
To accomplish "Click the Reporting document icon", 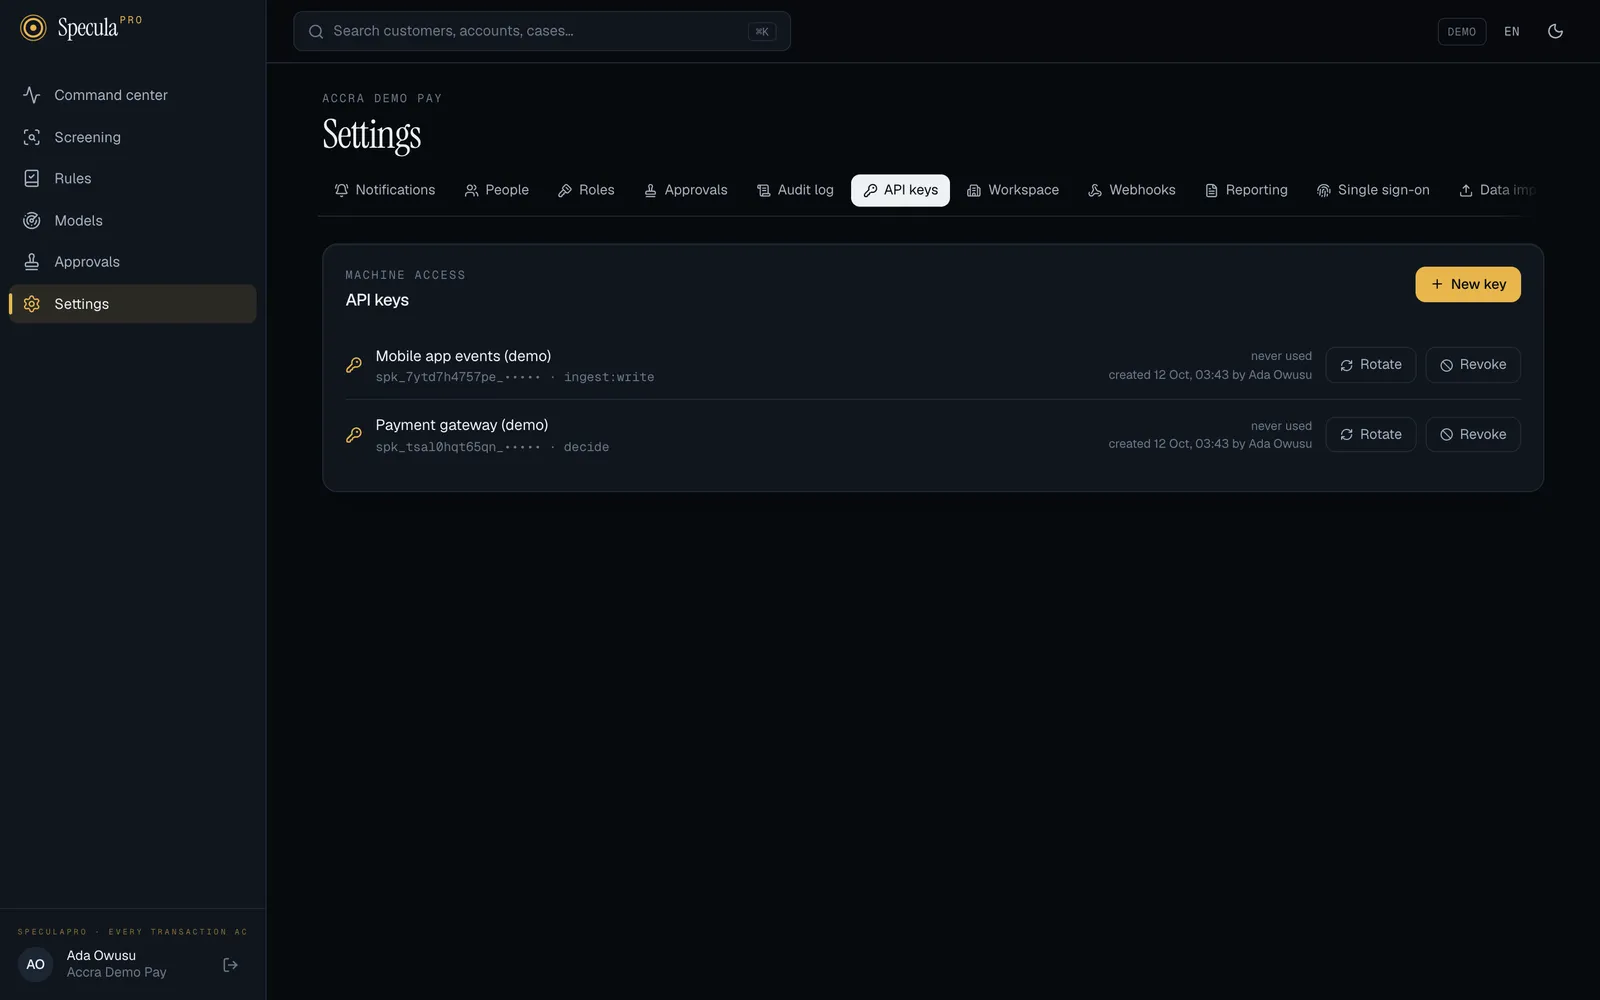I will pyautogui.click(x=1211, y=190).
